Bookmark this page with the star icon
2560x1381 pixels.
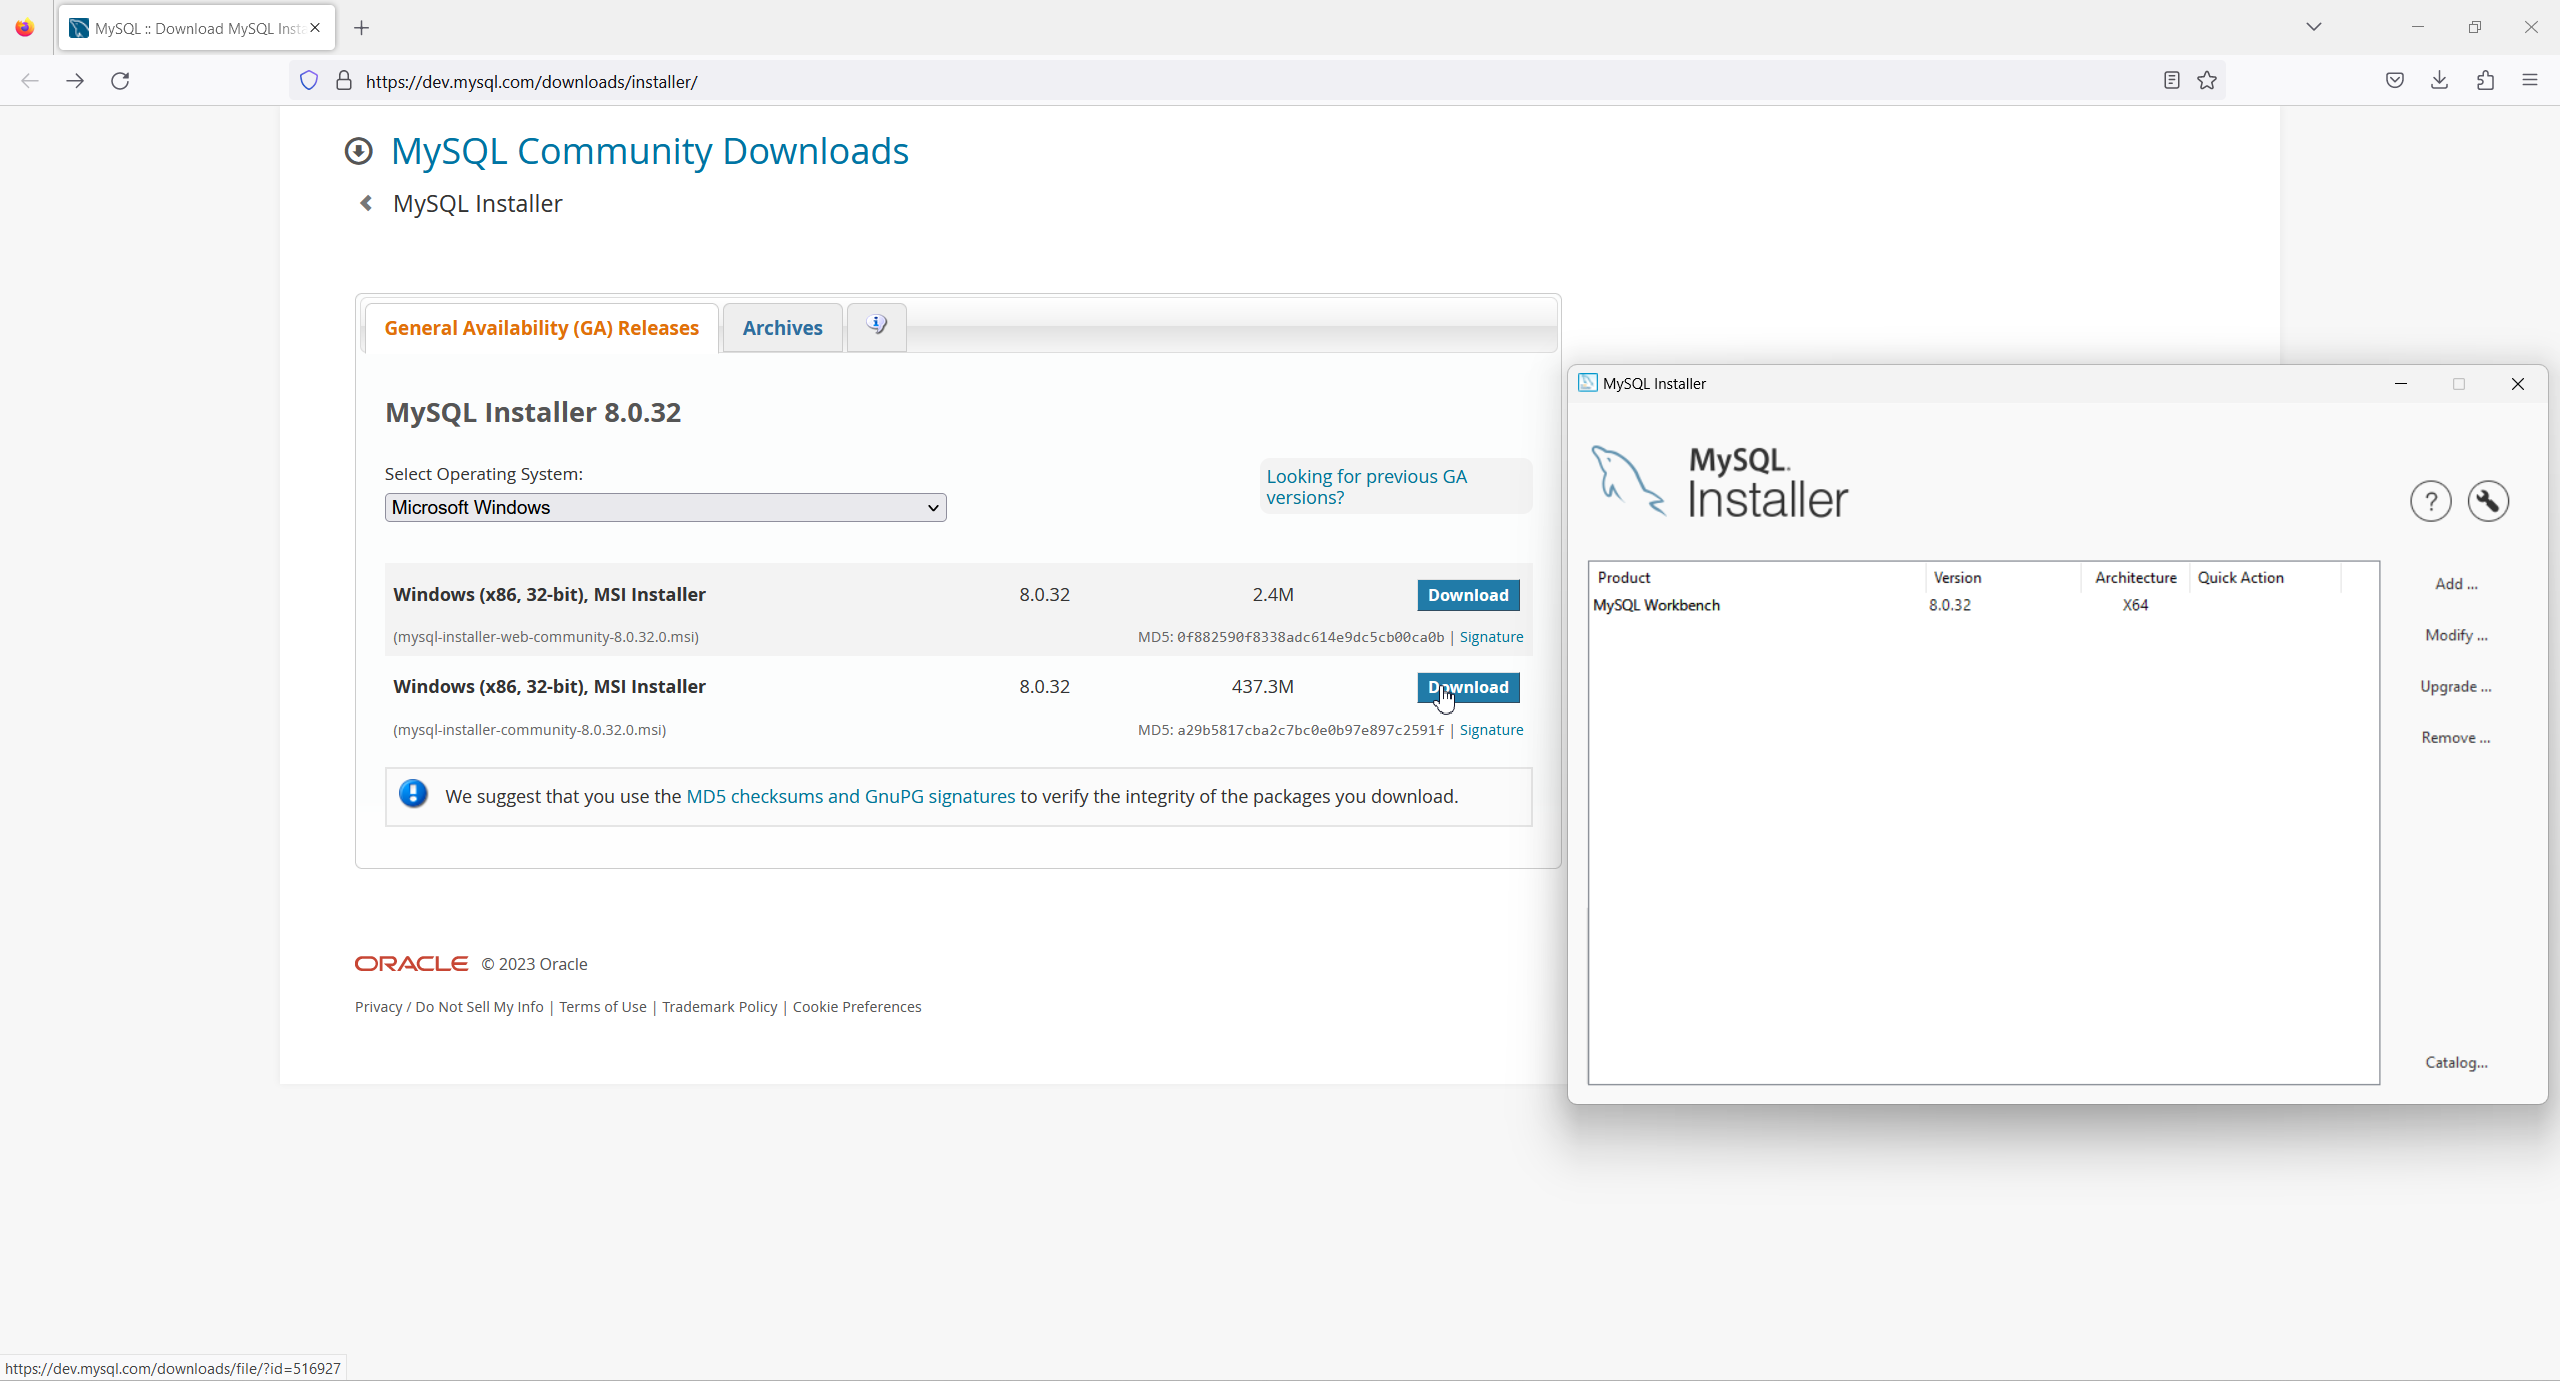(x=2207, y=81)
